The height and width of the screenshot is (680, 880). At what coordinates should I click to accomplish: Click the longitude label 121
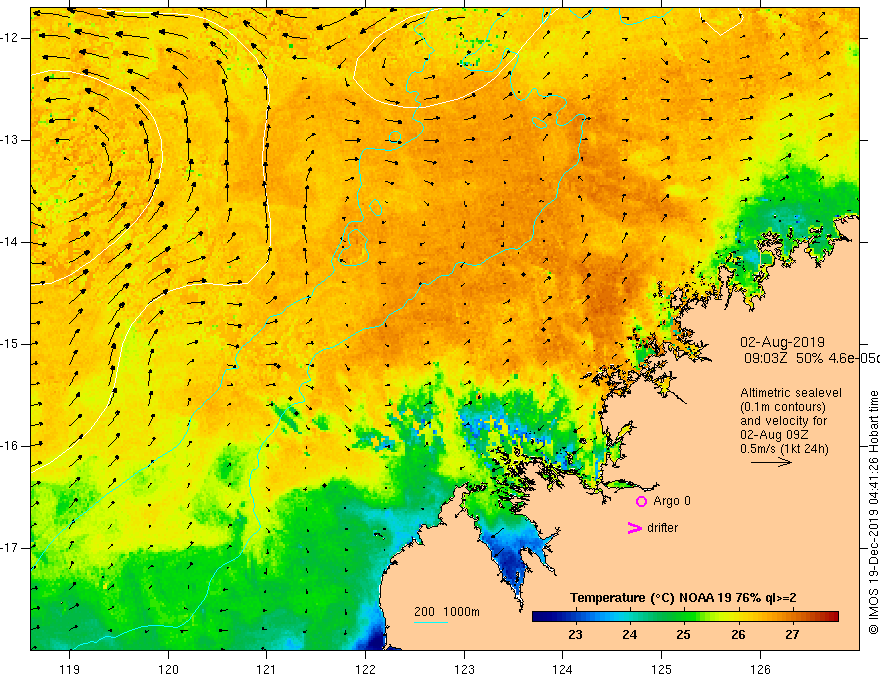pos(267,669)
